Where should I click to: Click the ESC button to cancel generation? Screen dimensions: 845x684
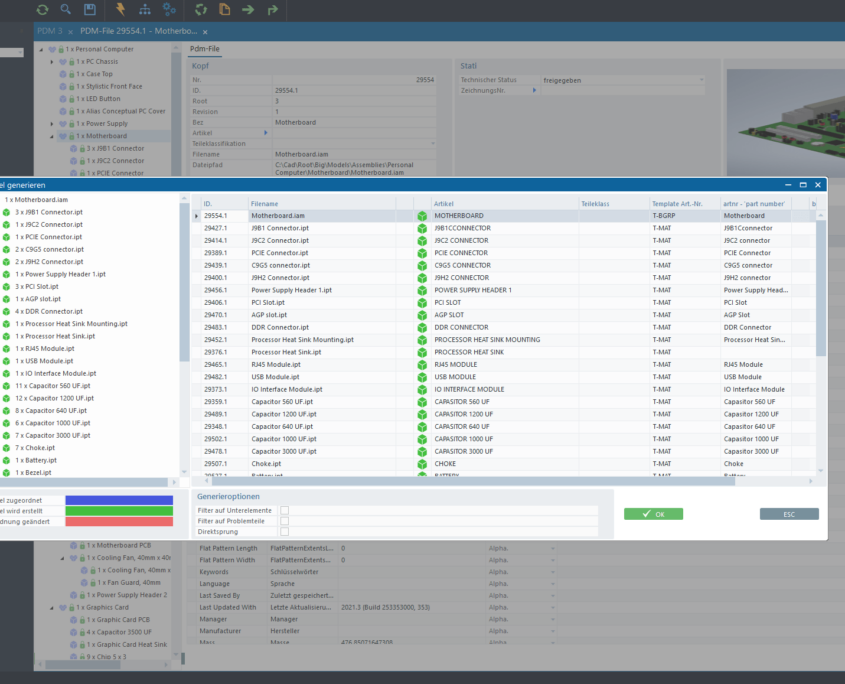[x=789, y=513]
